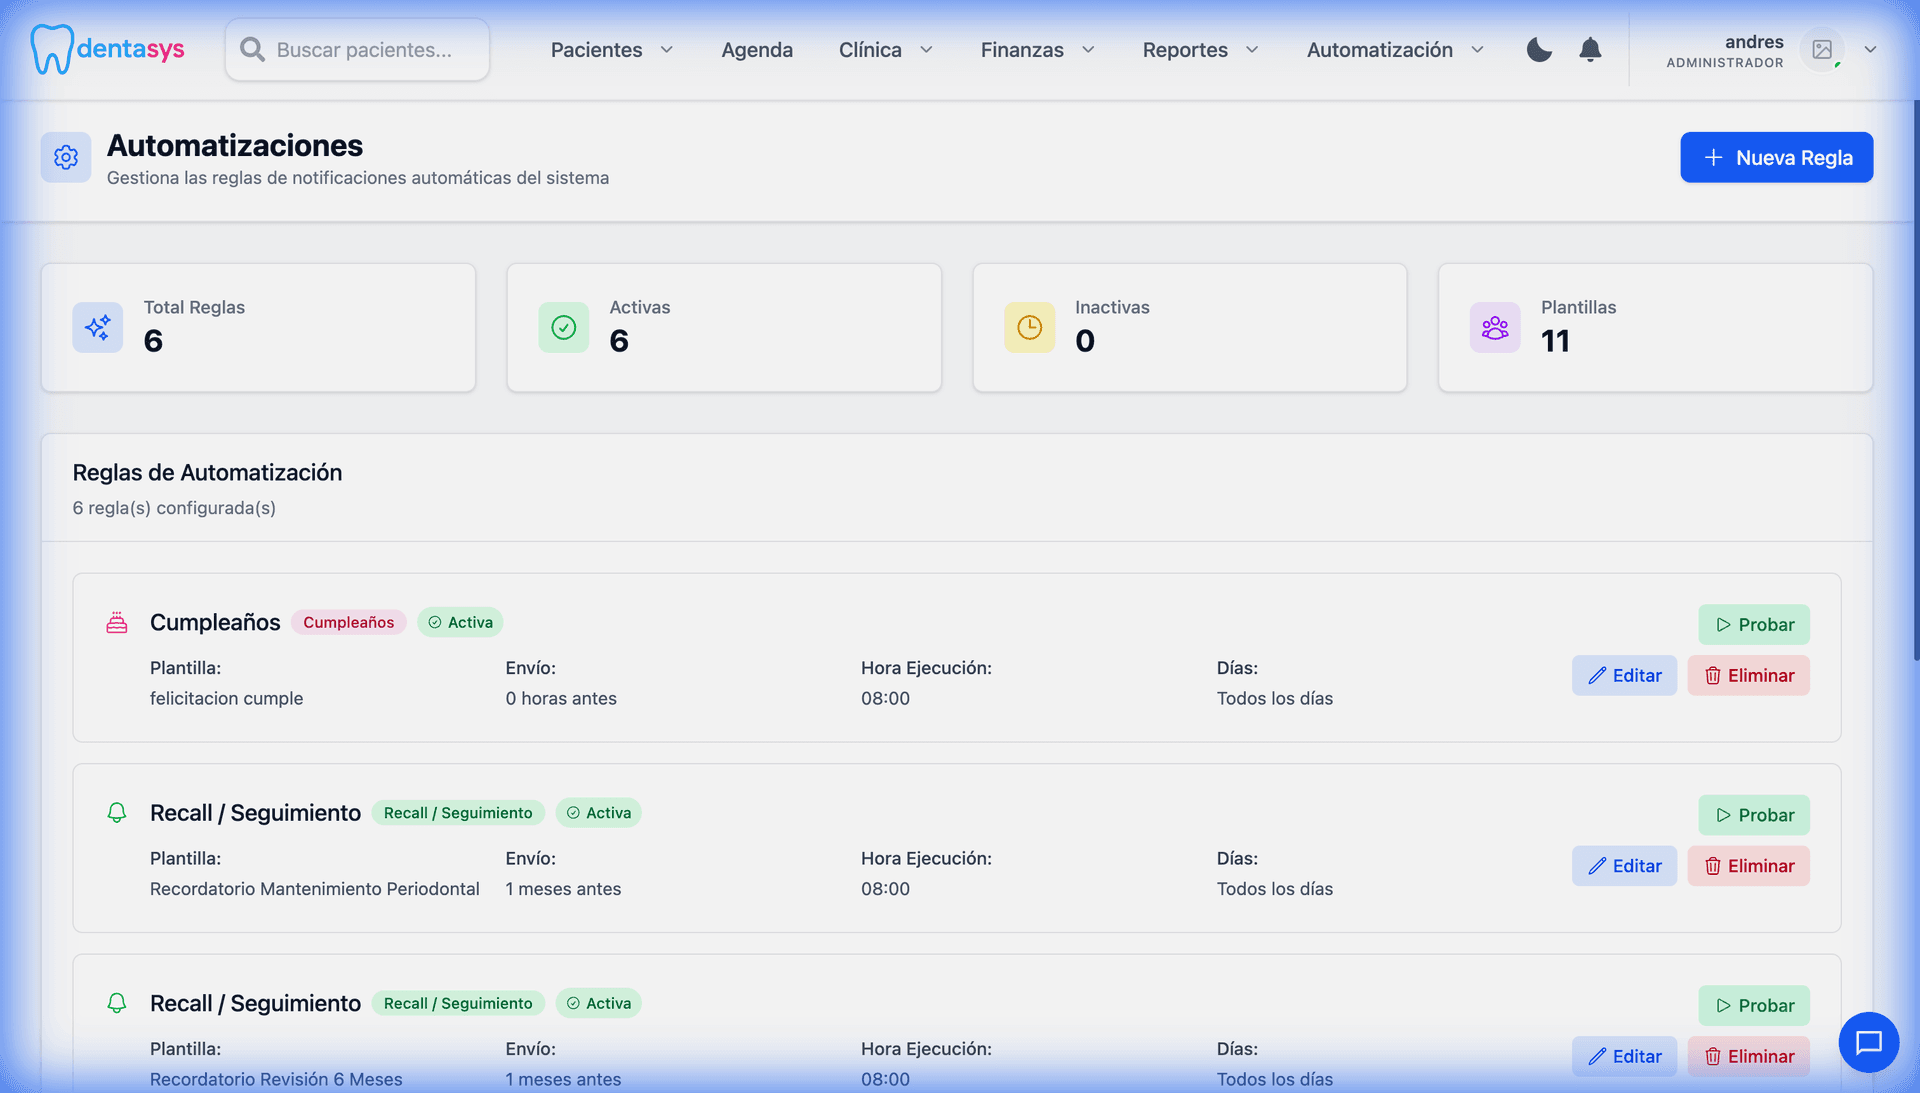The height and width of the screenshot is (1093, 1920).
Task: Click the dentasys tooth logo
Action: (x=52, y=49)
